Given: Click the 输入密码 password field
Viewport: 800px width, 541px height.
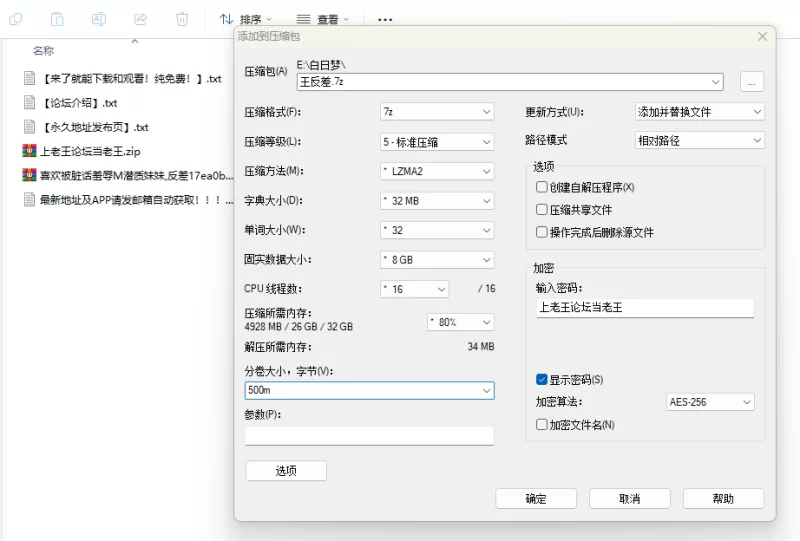Looking at the screenshot, I should click(644, 308).
